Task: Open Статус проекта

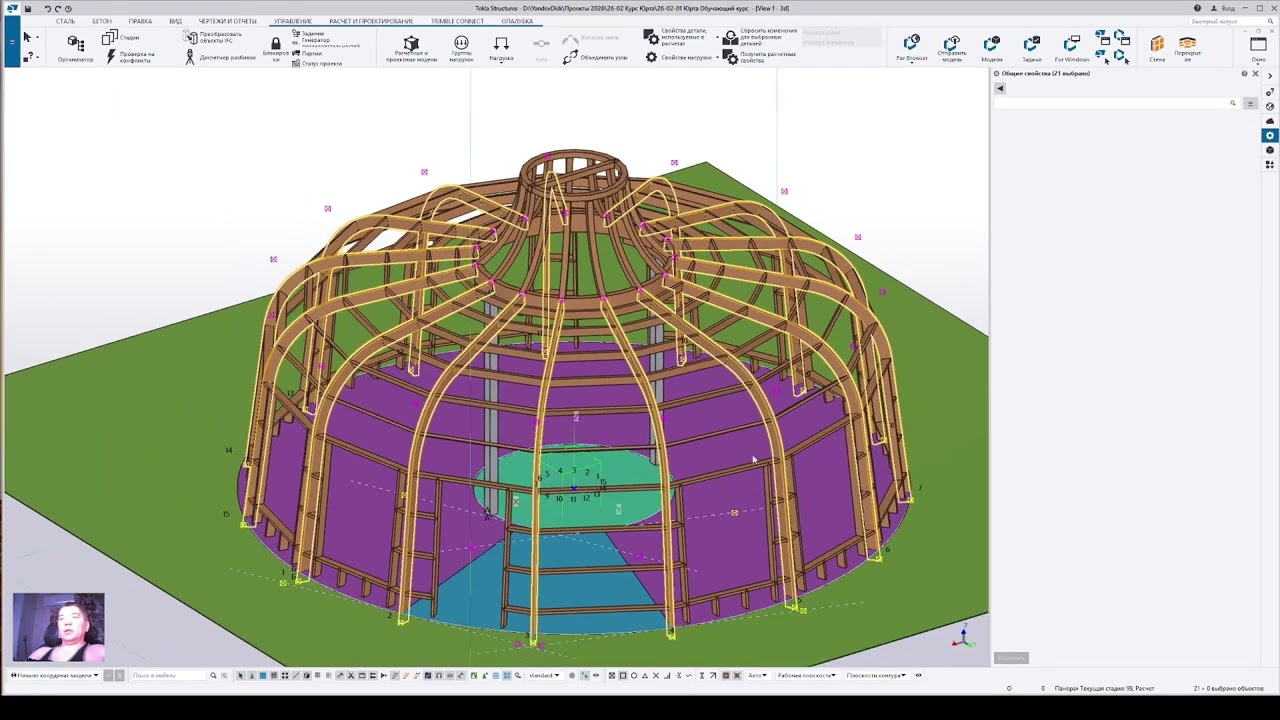Action: [317, 63]
